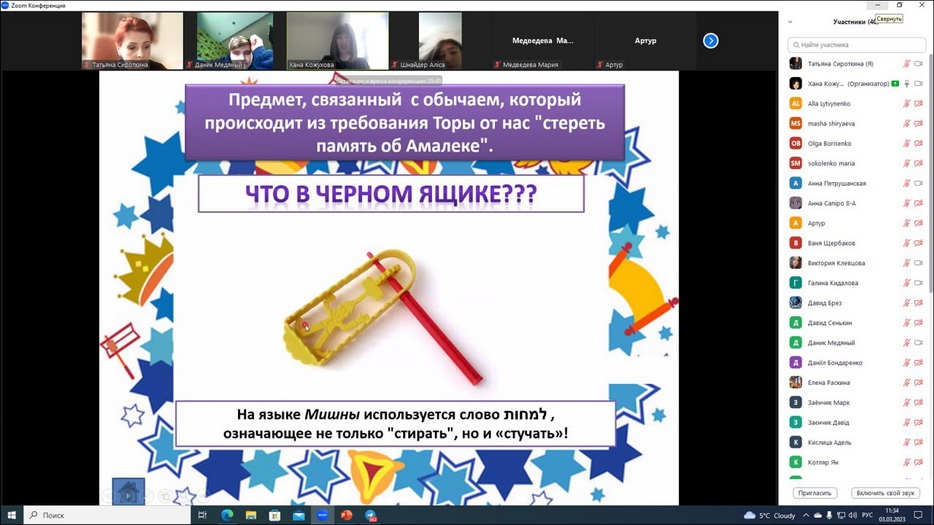The width and height of the screenshot is (934, 525).
Task: Toggle muted mic for Давид Брез
Action: pos(907,303)
